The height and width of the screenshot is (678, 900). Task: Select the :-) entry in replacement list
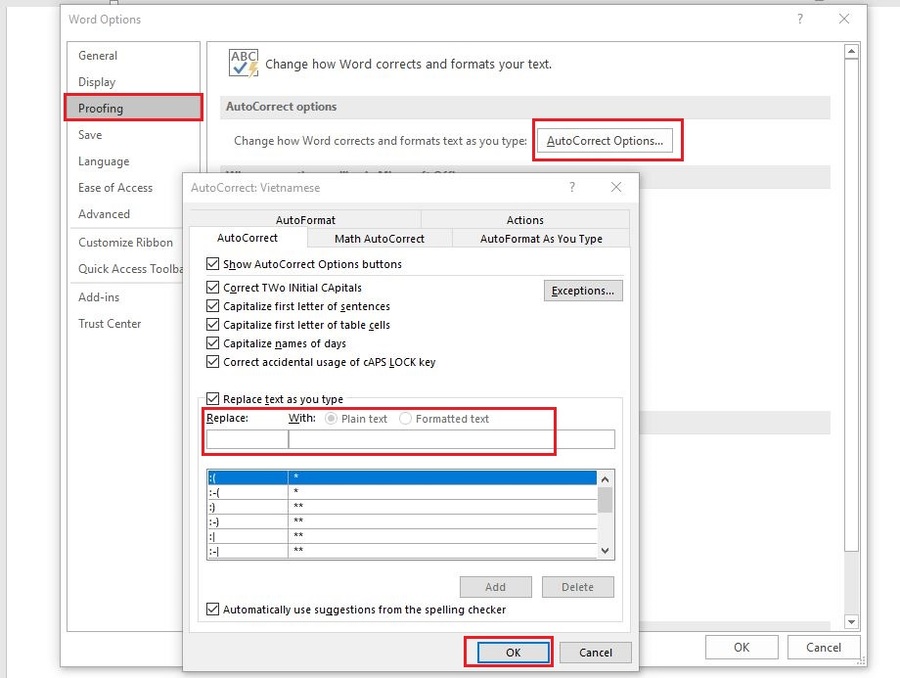coord(402,521)
